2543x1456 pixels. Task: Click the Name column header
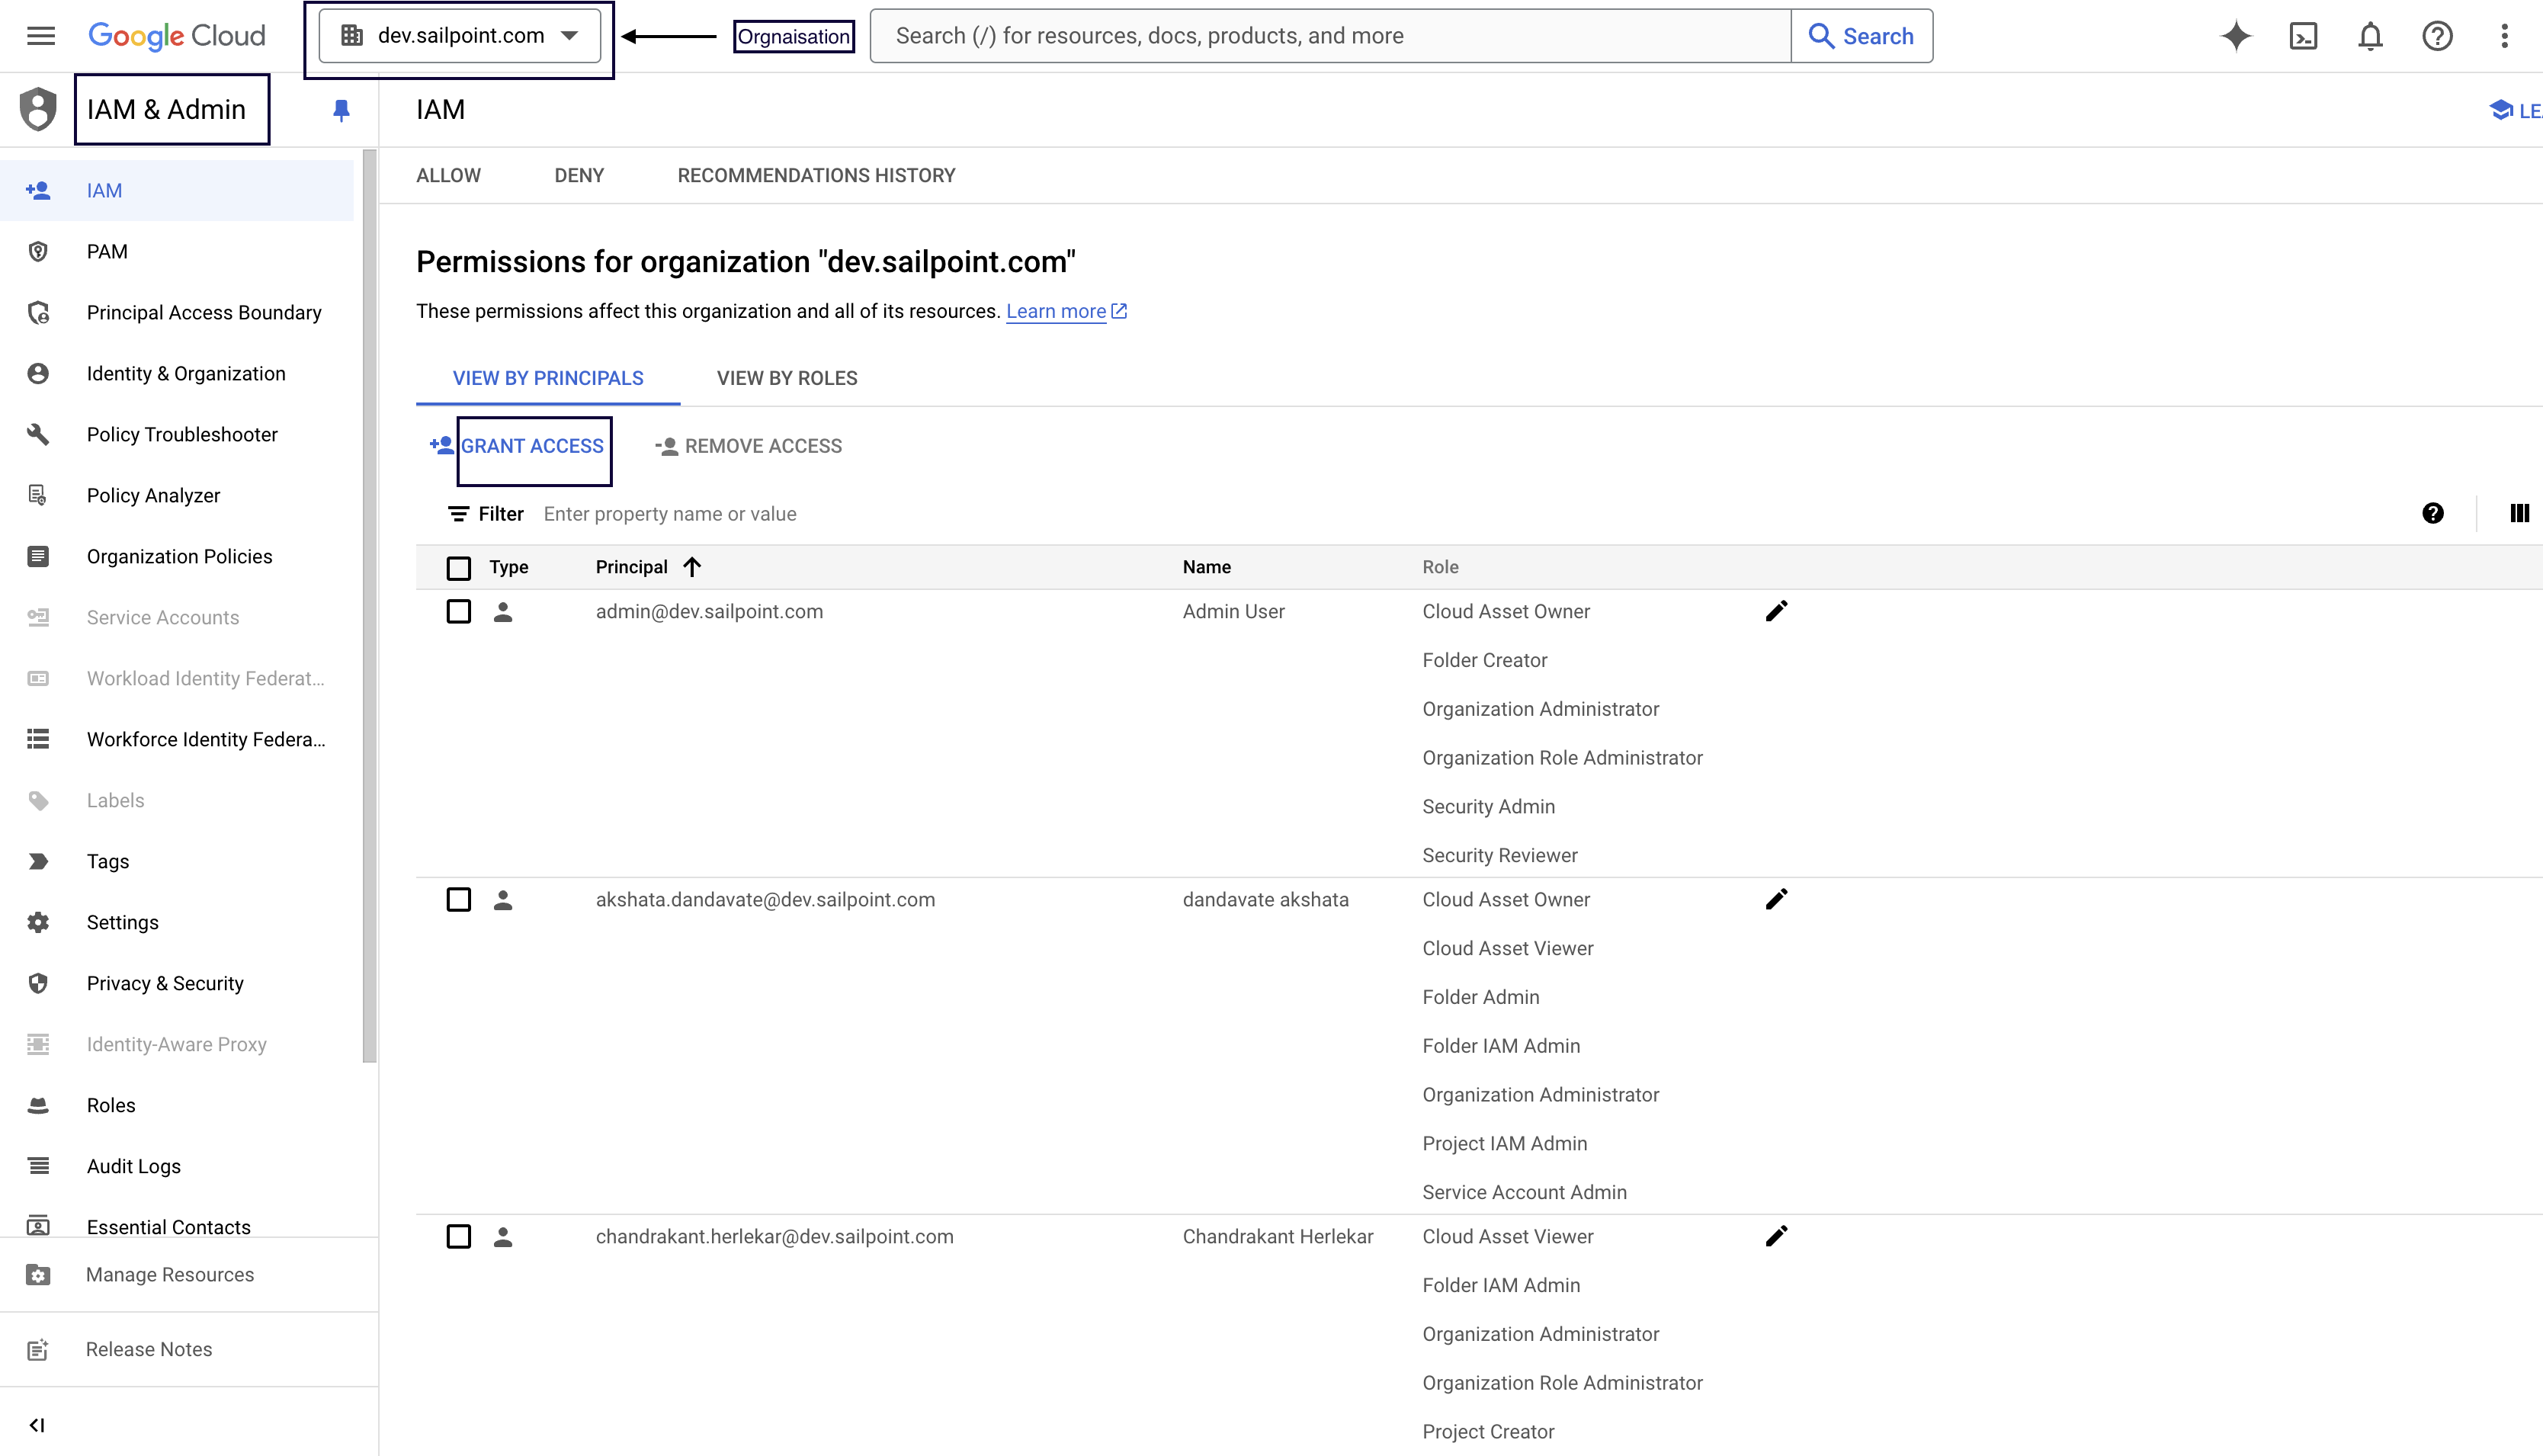coord(1206,567)
